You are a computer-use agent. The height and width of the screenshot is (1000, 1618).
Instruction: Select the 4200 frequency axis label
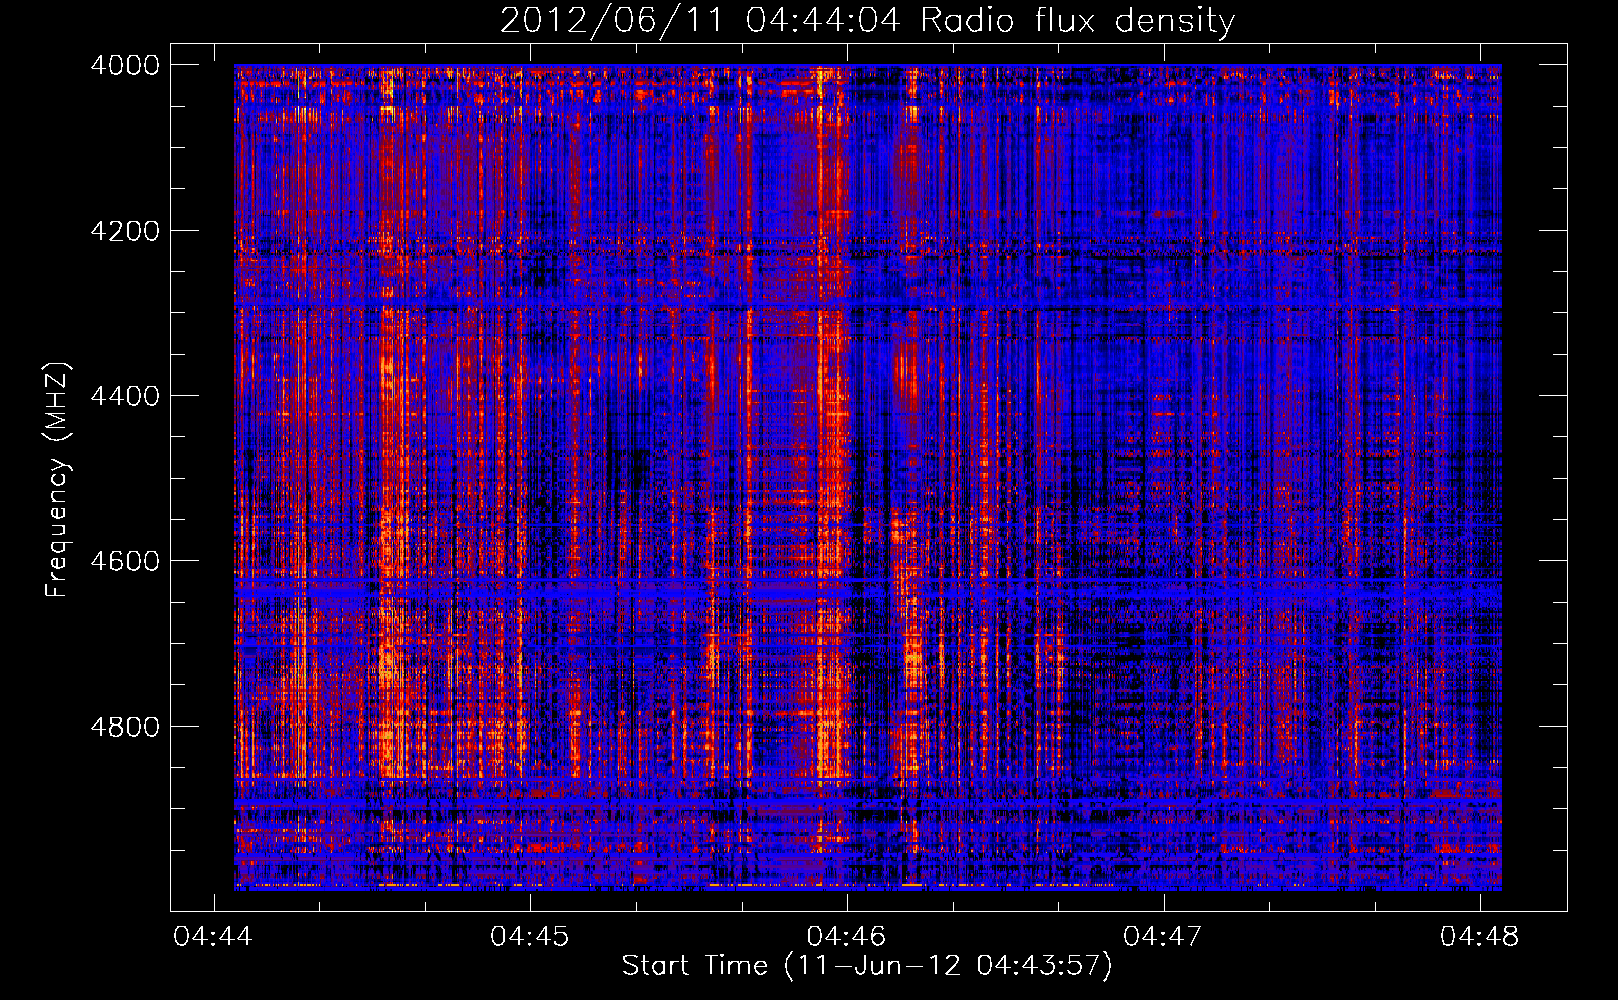[x=125, y=231]
